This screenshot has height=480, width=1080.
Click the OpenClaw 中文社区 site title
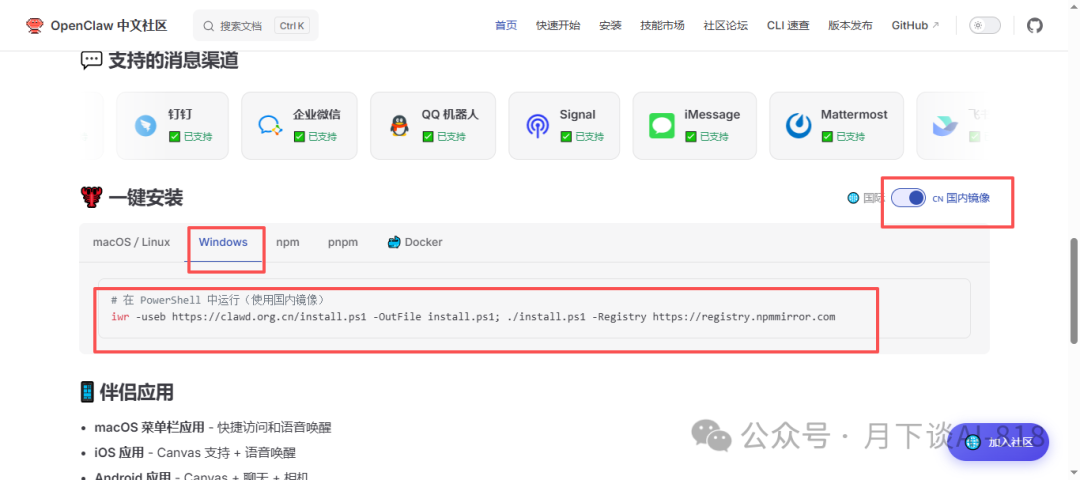pos(109,25)
